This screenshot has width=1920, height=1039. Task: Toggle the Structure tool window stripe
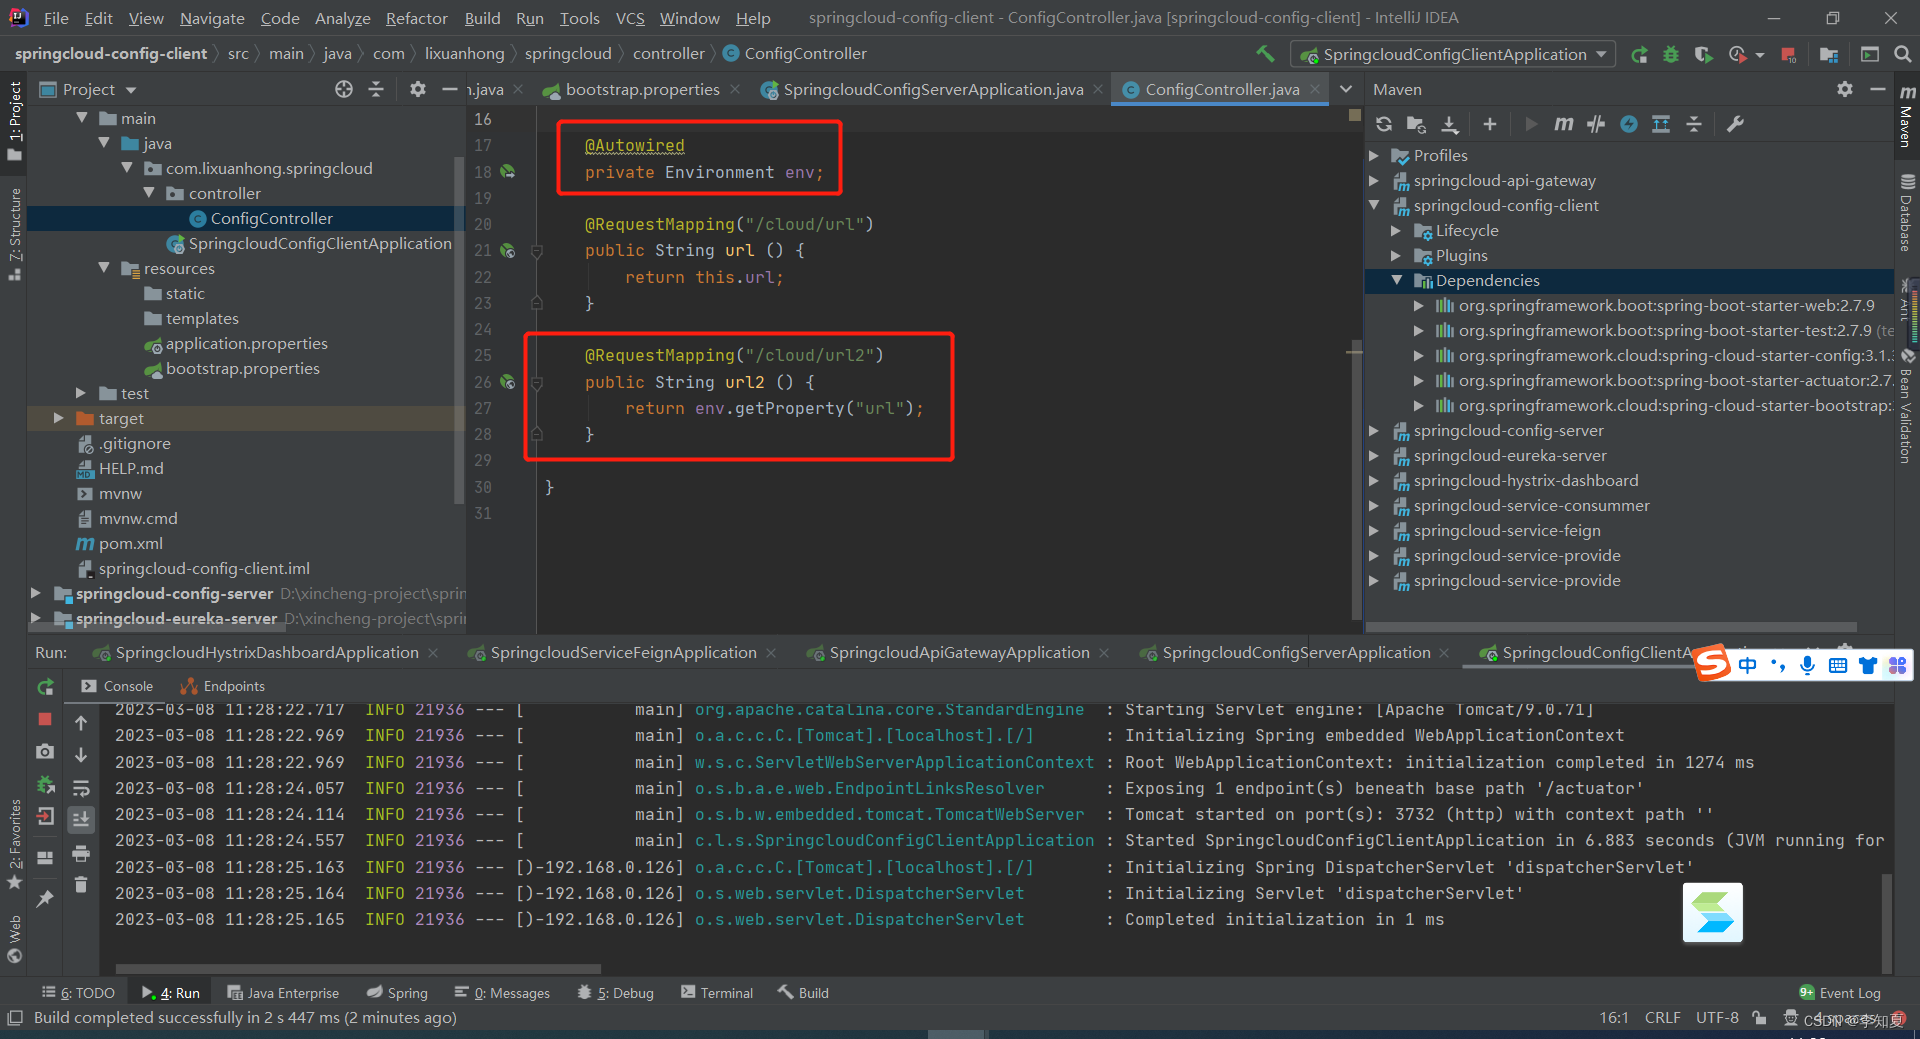coord(14,234)
